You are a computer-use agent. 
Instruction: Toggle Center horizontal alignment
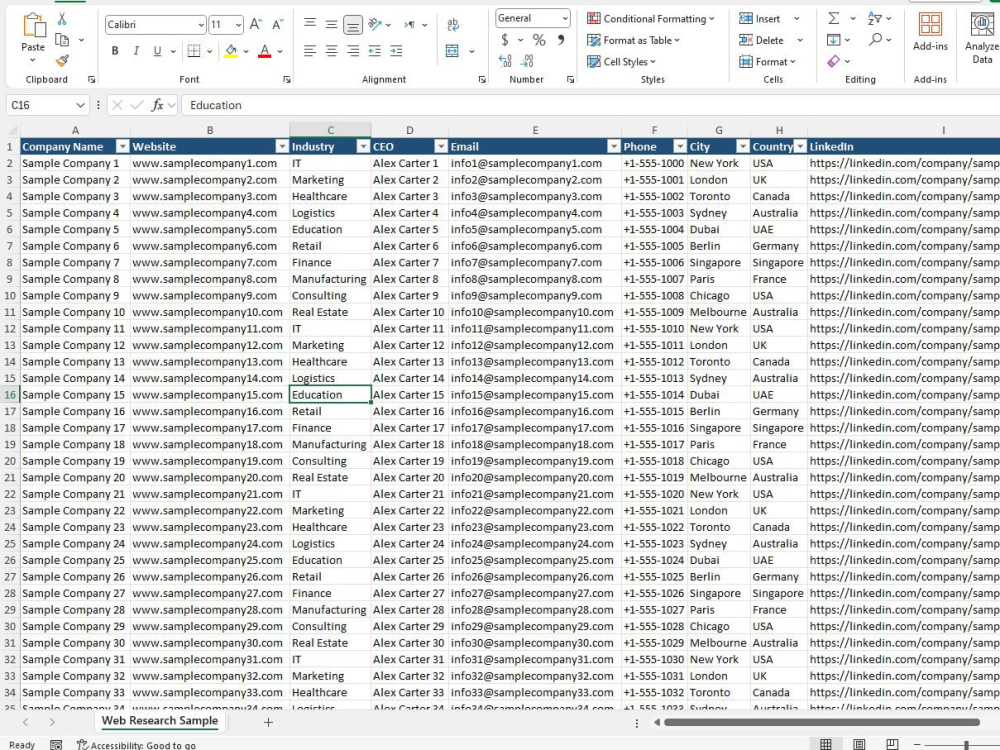(332, 51)
